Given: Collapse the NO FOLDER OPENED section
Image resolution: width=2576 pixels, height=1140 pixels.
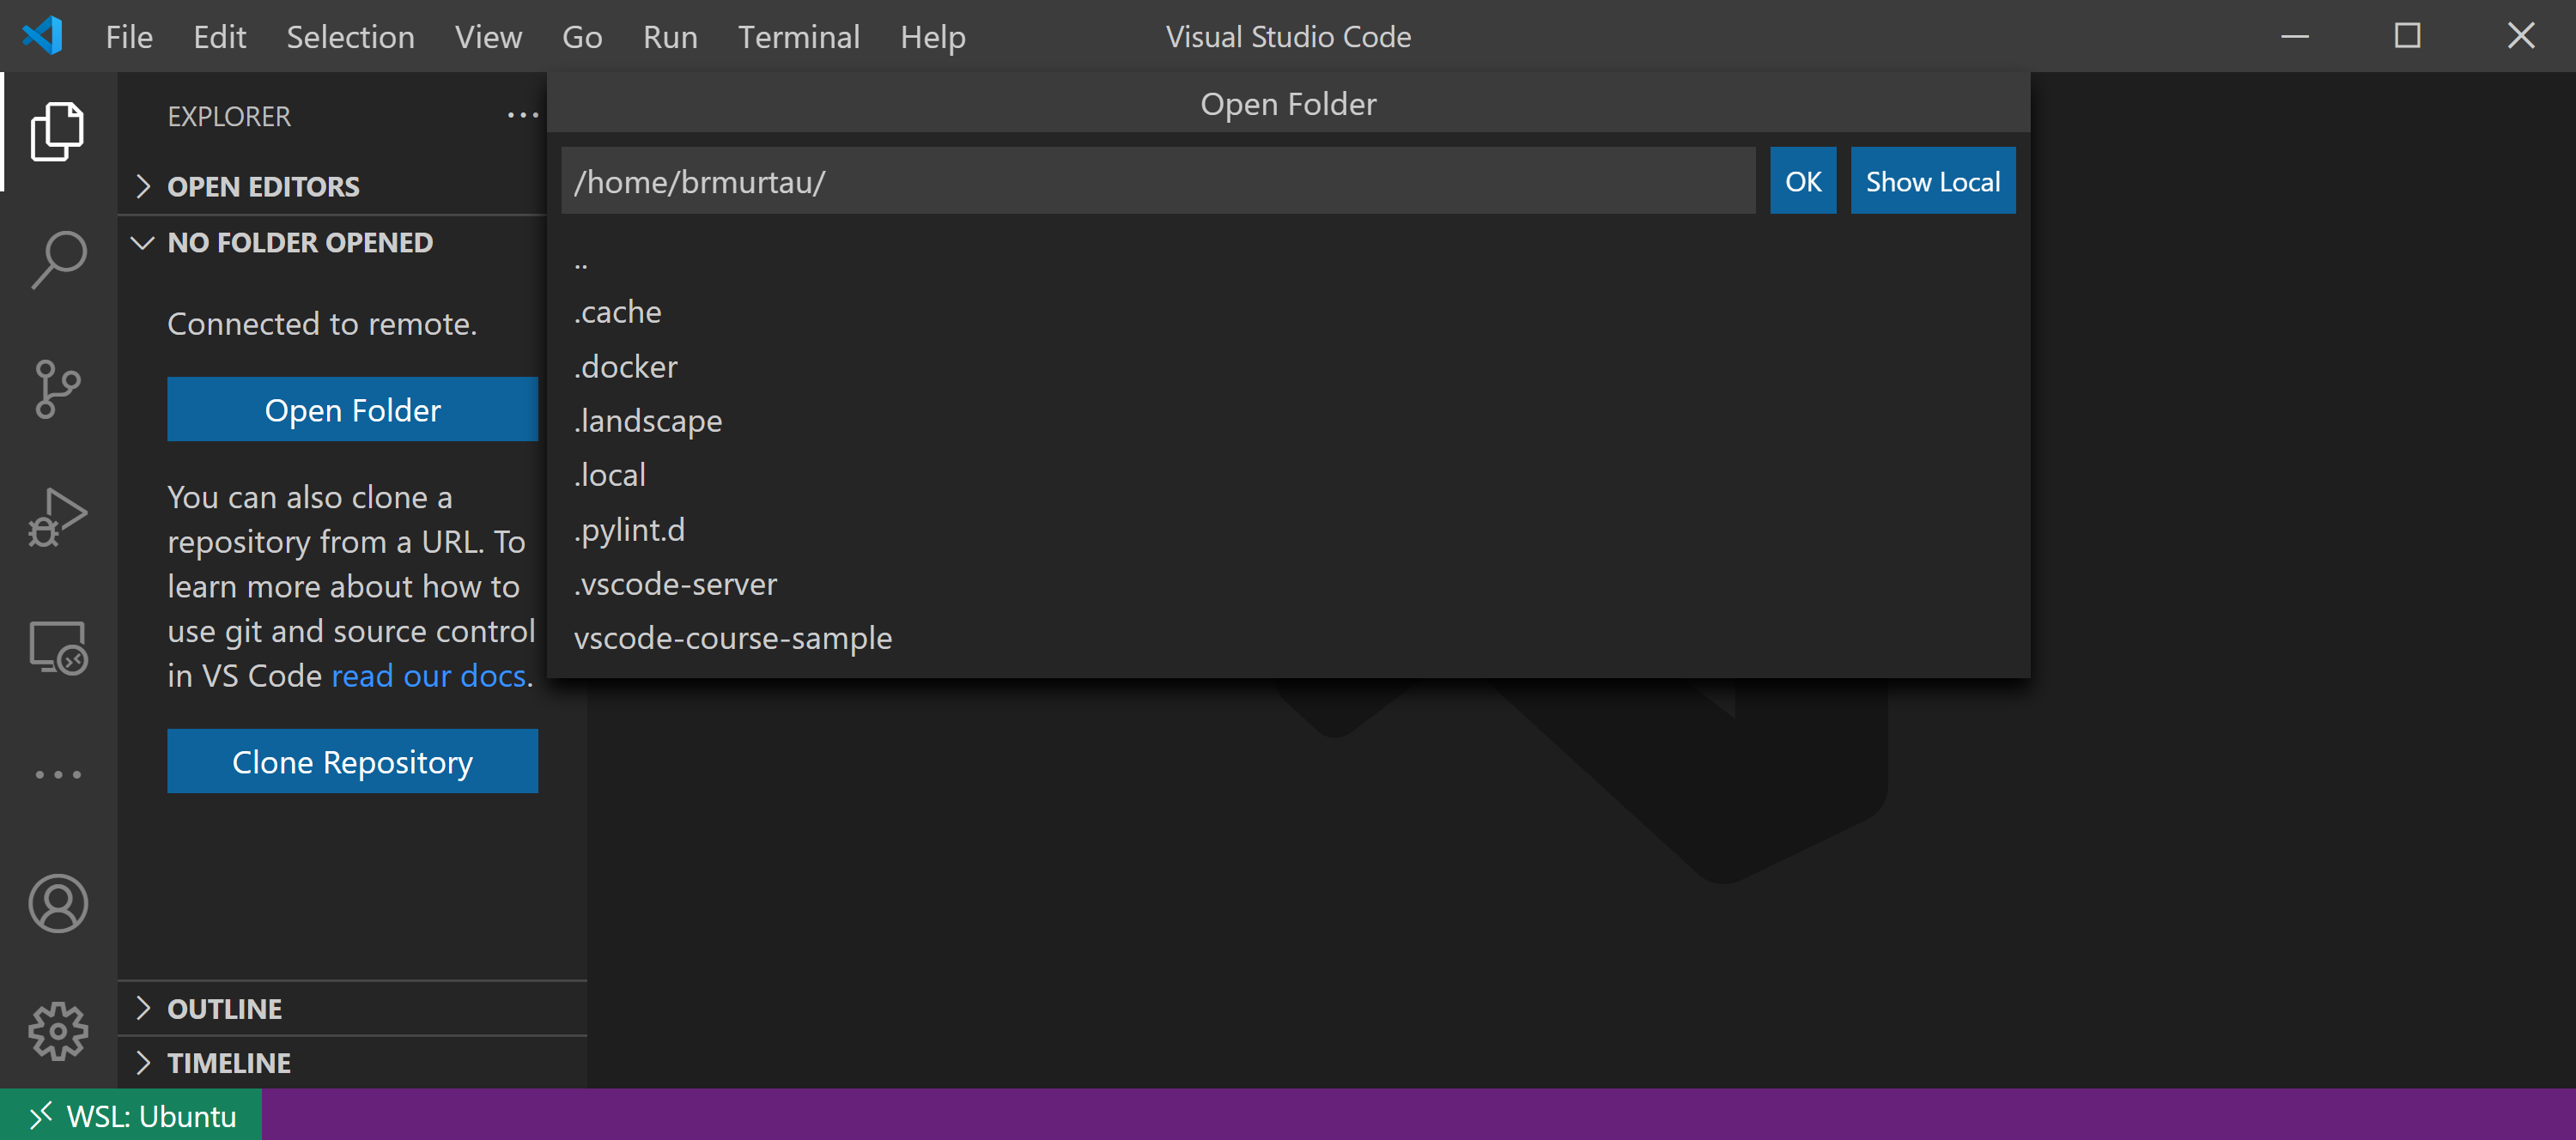Looking at the screenshot, I should pyautogui.click(x=144, y=241).
